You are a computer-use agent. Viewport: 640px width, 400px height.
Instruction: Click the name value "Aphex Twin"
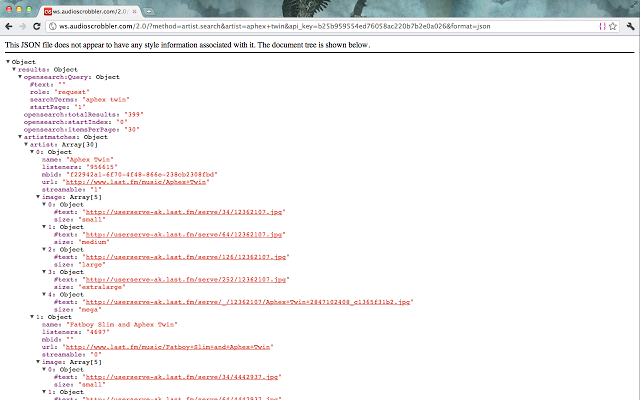click(90, 160)
